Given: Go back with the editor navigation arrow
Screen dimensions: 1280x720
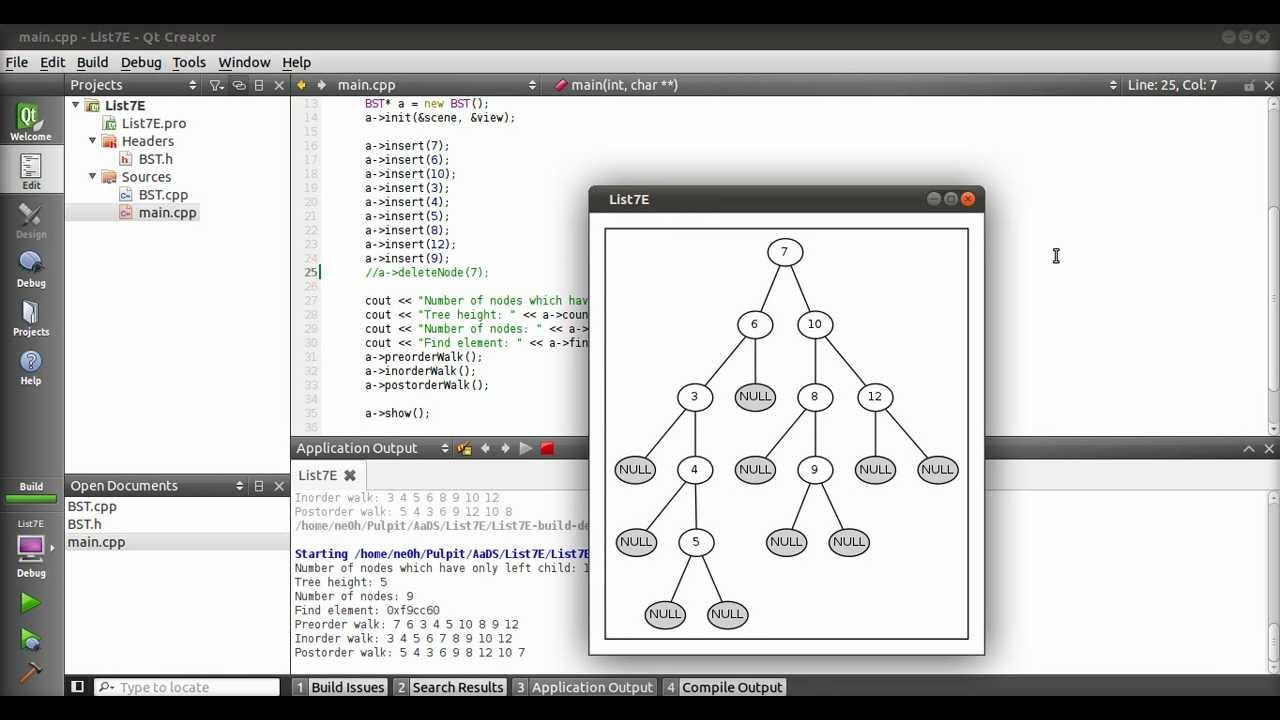Looking at the screenshot, I should click(x=301, y=85).
